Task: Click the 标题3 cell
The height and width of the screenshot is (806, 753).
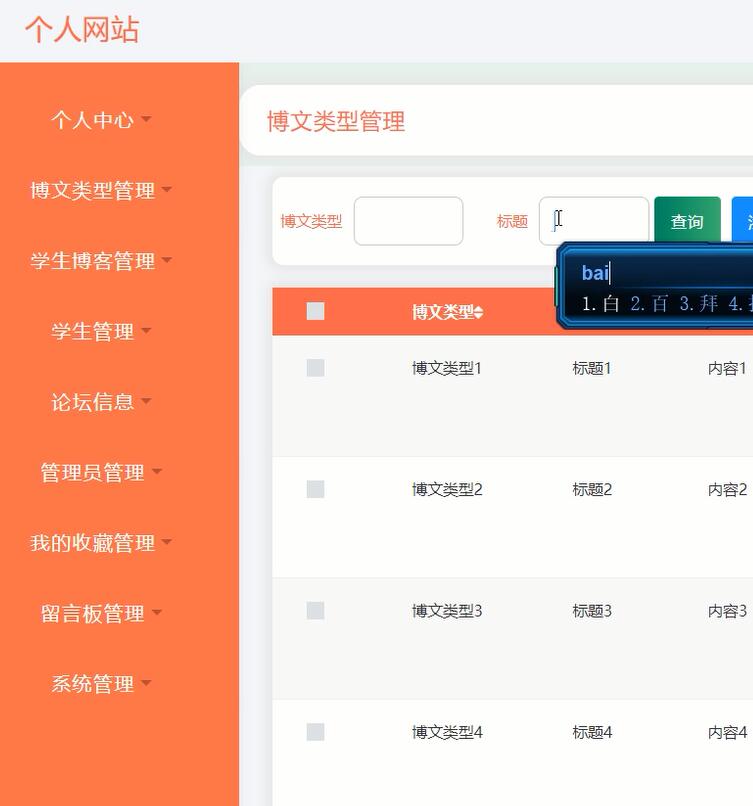Action: pos(592,611)
